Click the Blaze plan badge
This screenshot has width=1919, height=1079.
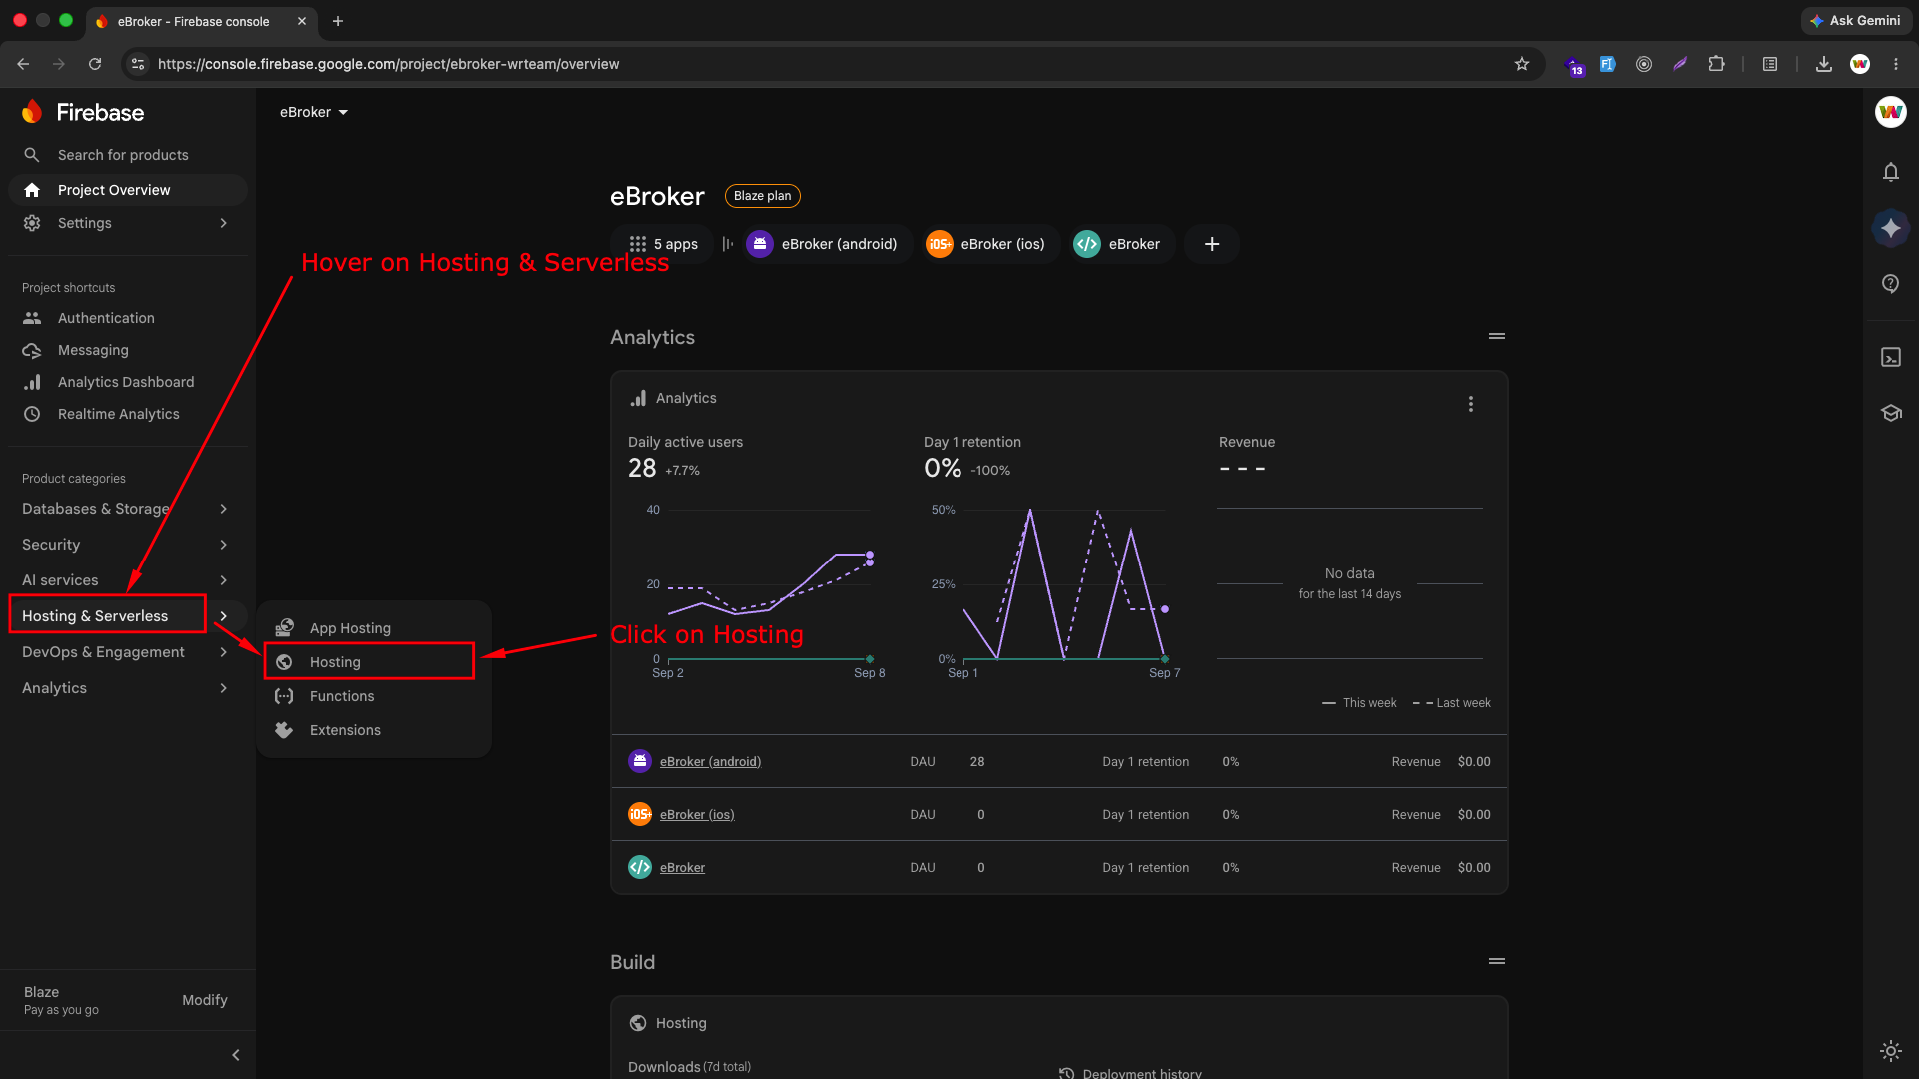[x=762, y=196]
